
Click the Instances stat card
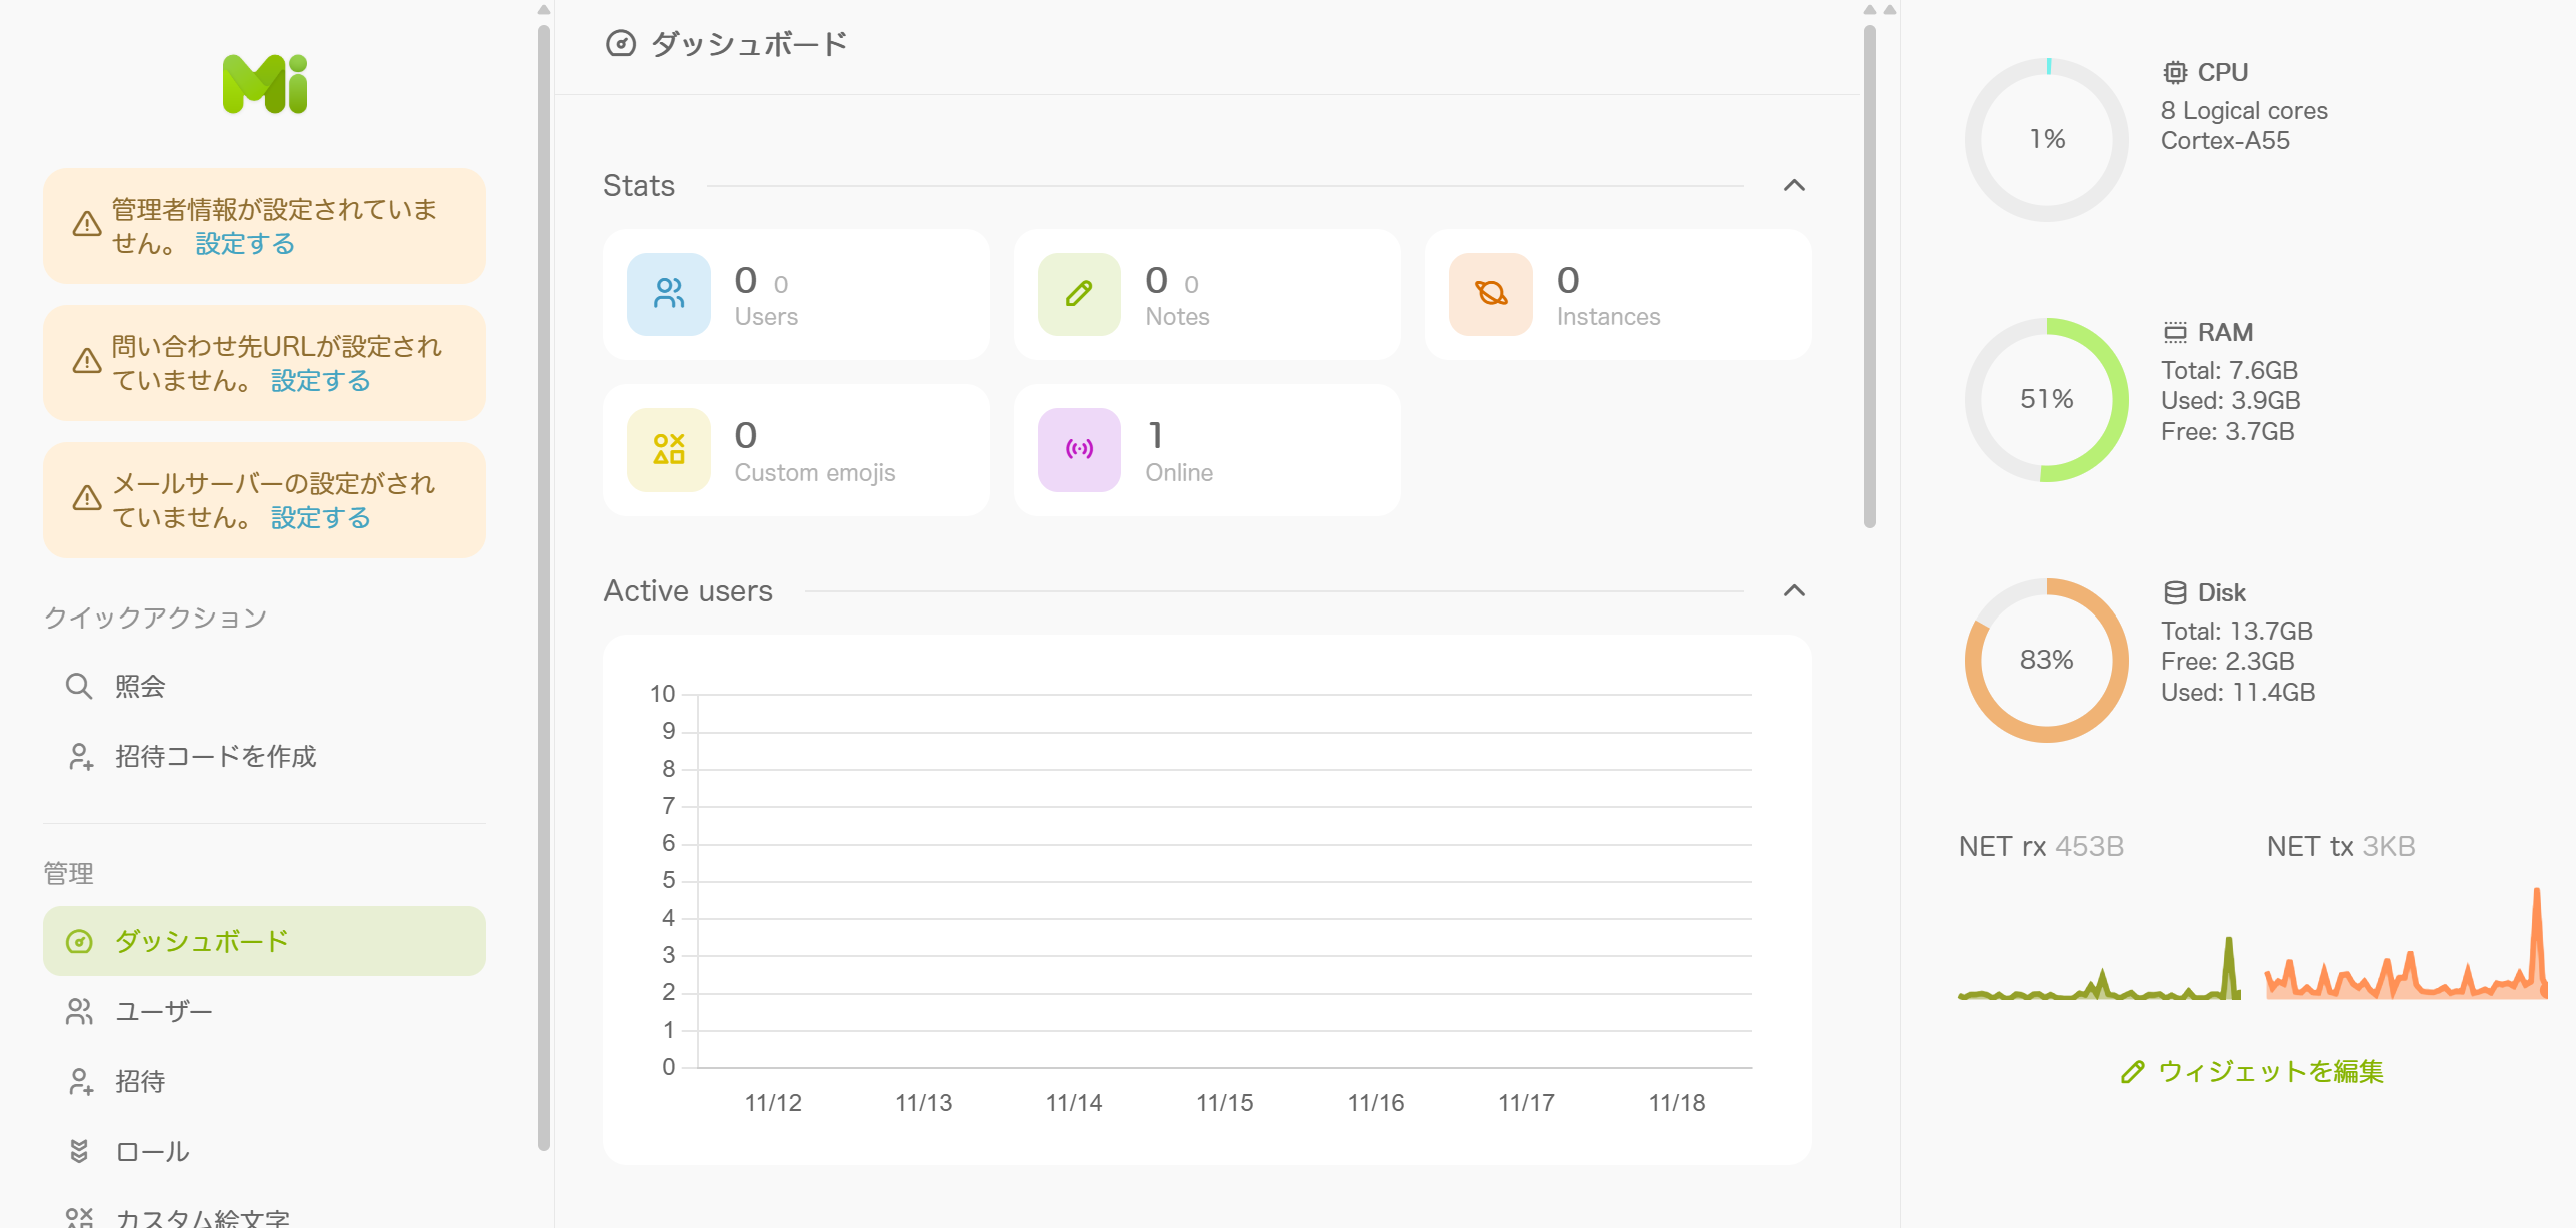coord(1618,294)
